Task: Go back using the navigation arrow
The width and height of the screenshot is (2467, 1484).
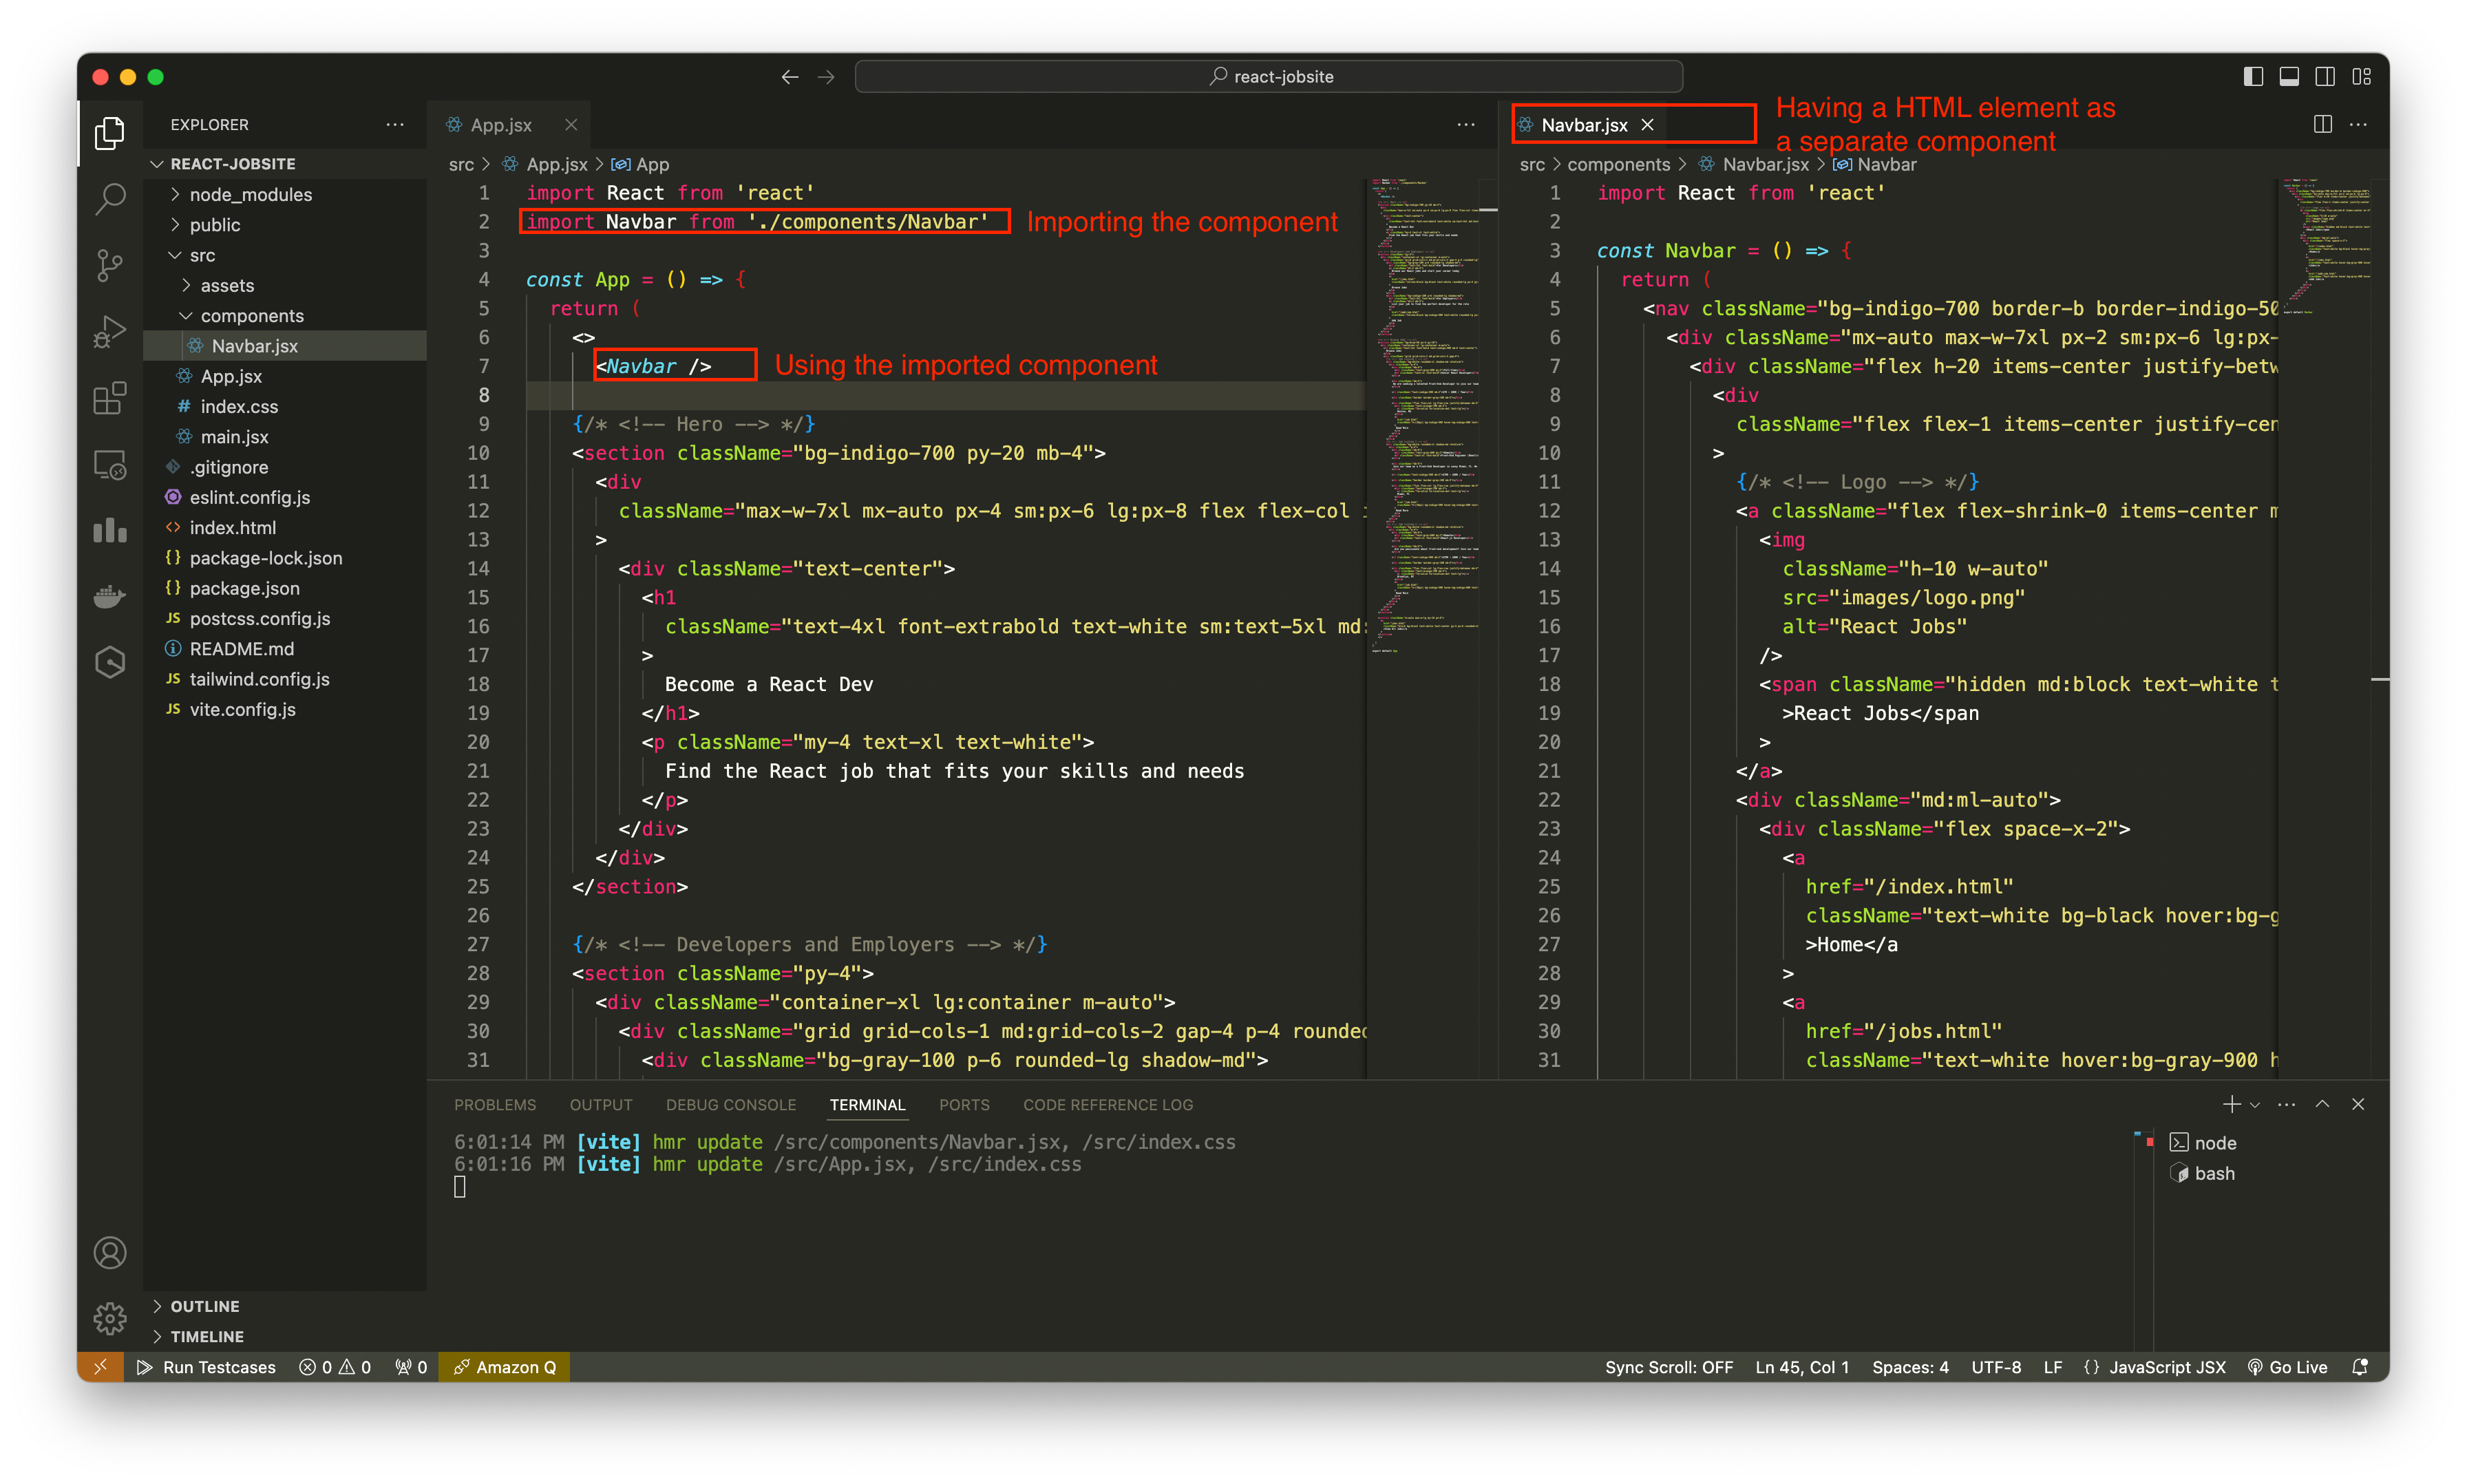Action: pos(790,77)
